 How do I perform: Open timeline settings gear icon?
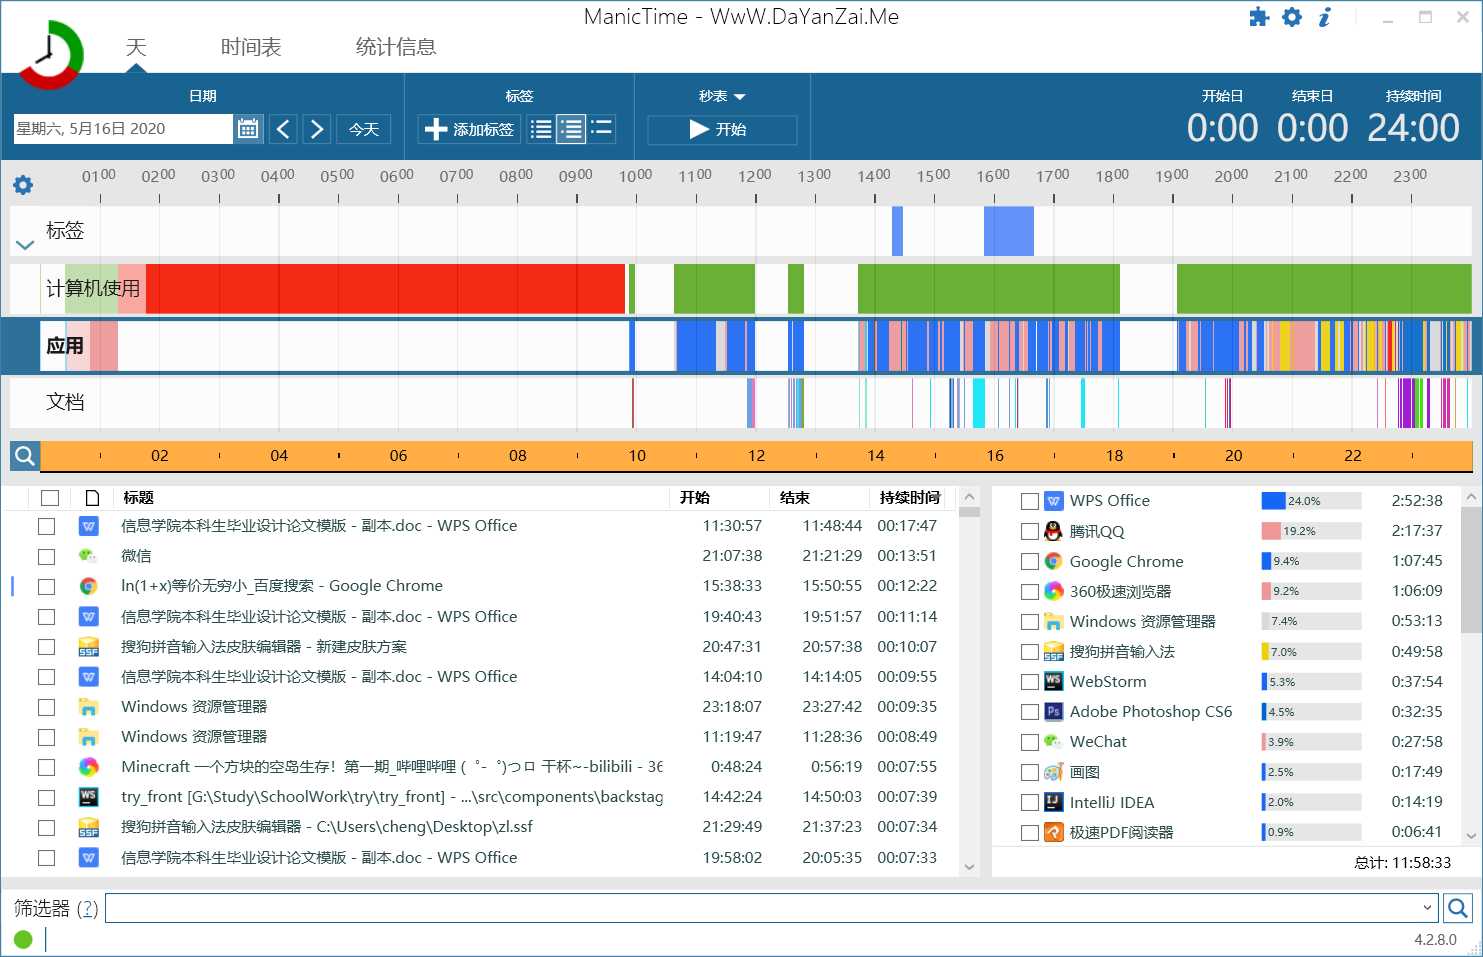click(23, 185)
